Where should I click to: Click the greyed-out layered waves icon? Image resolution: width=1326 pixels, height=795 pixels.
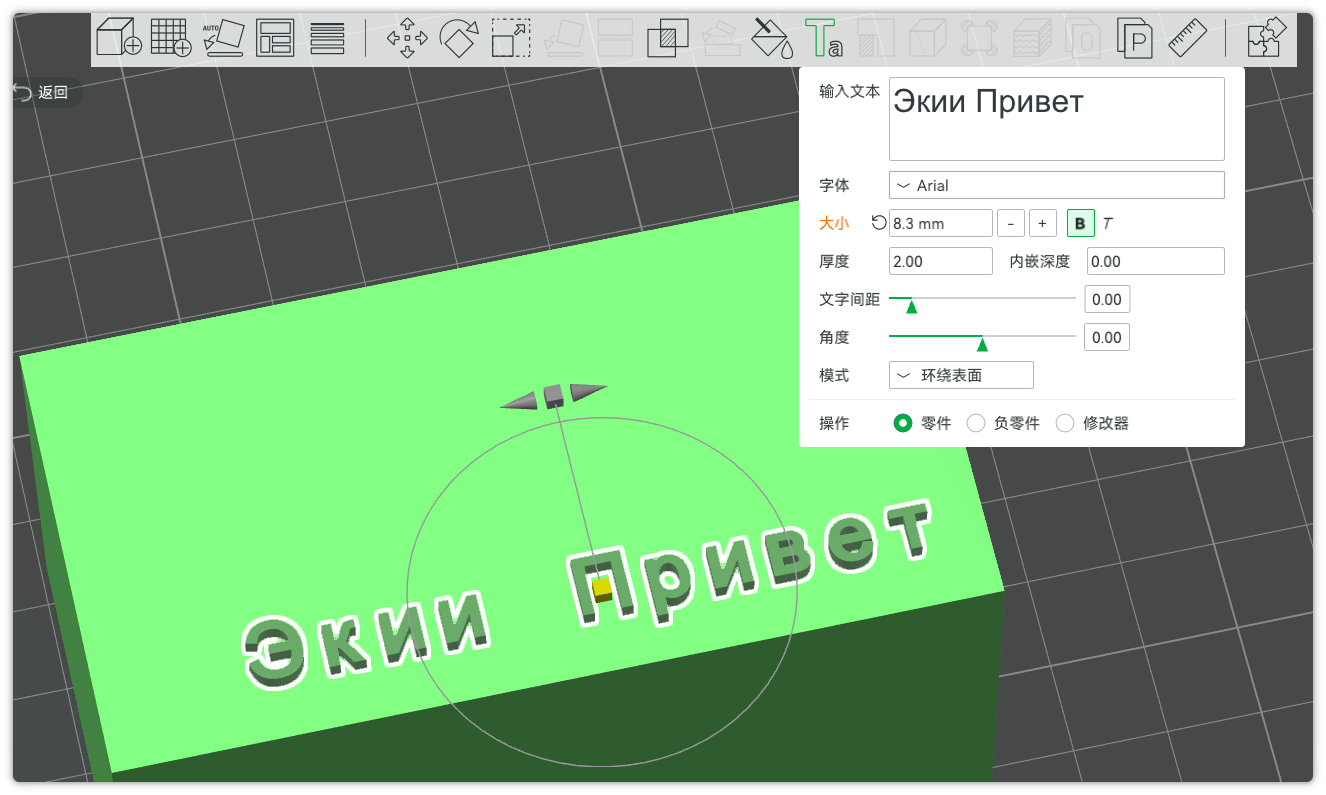[1031, 39]
